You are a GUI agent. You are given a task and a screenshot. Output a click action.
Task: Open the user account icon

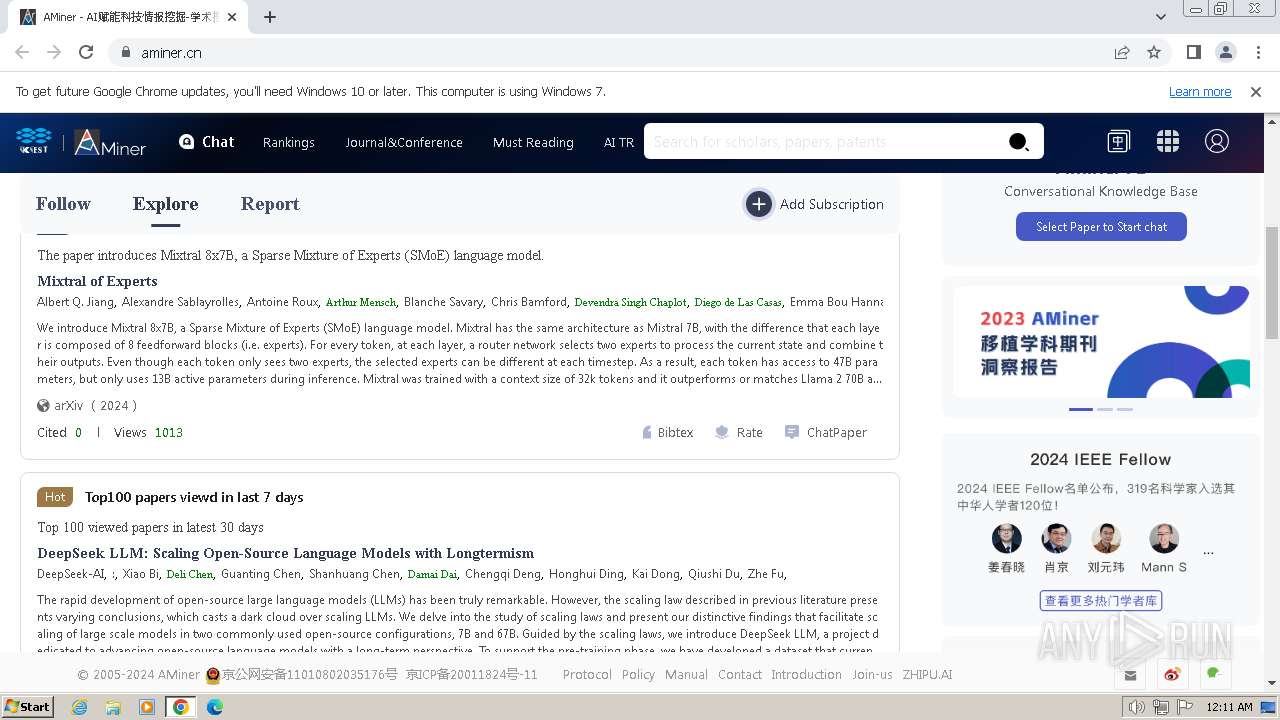point(1217,142)
